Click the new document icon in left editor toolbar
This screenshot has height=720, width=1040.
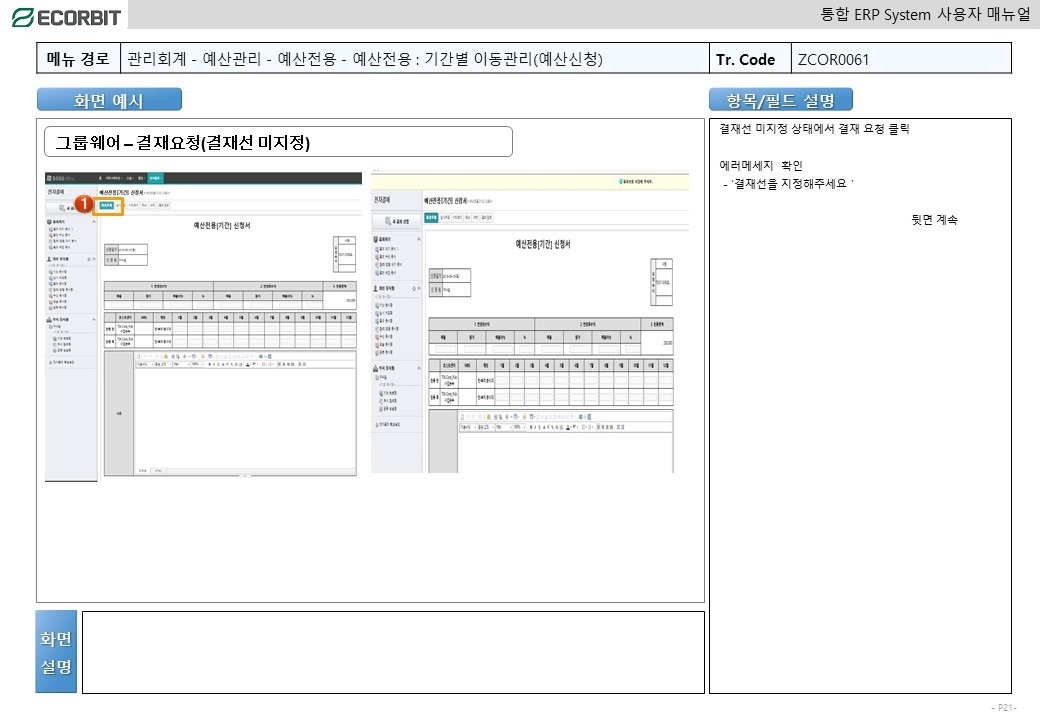(140, 356)
